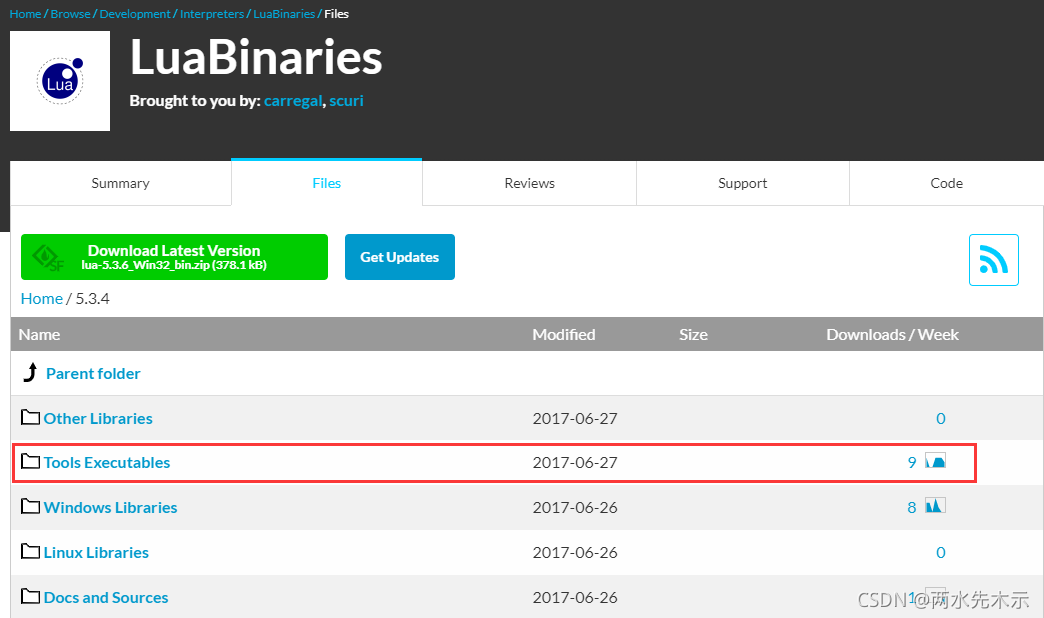1044x618 pixels.
Task: Open the RSS feed icon
Action: click(993, 260)
